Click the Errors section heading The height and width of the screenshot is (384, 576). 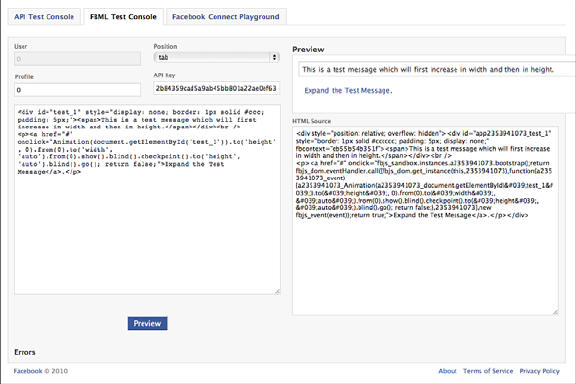[x=25, y=352]
